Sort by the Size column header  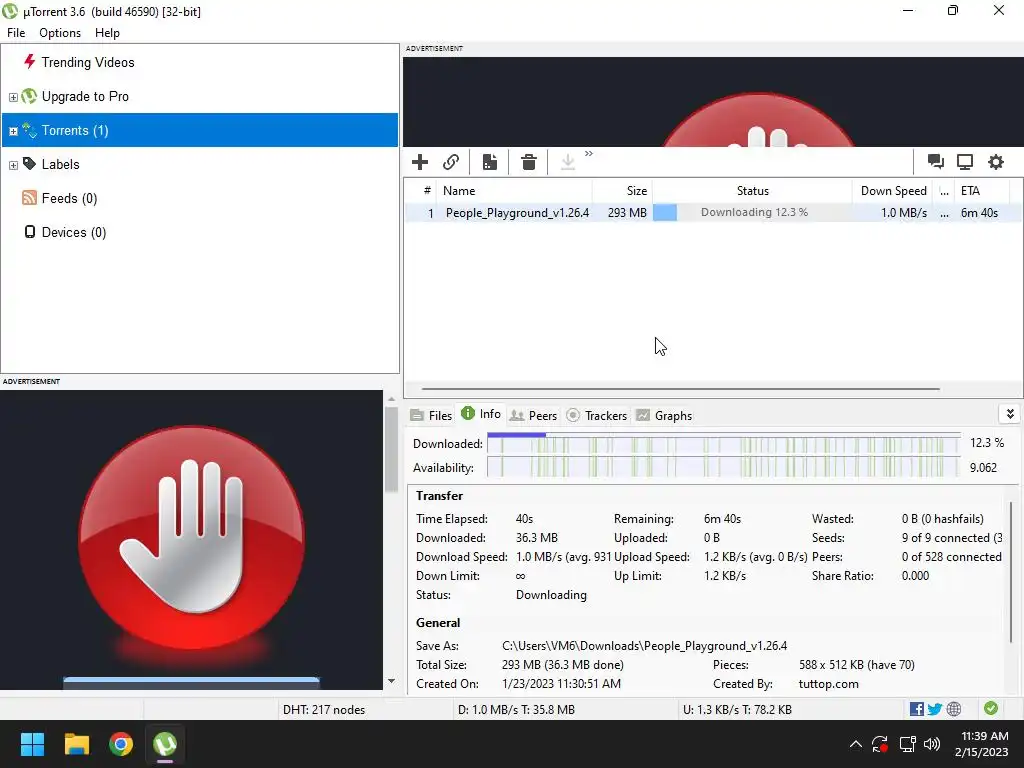[x=622, y=191]
